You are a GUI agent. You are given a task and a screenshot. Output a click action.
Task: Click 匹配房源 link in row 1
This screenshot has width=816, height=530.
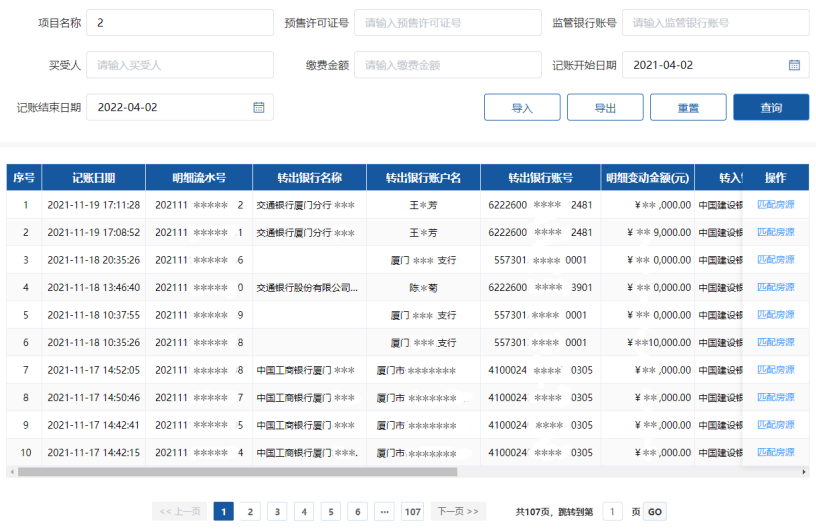point(775,205)
